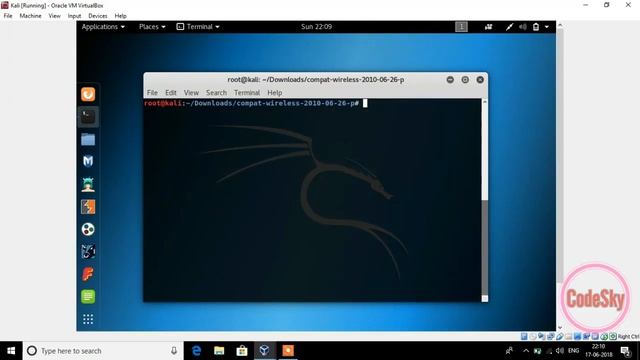
Task: Select the orange recorder app in taskbar
Action: pos(288,351)
